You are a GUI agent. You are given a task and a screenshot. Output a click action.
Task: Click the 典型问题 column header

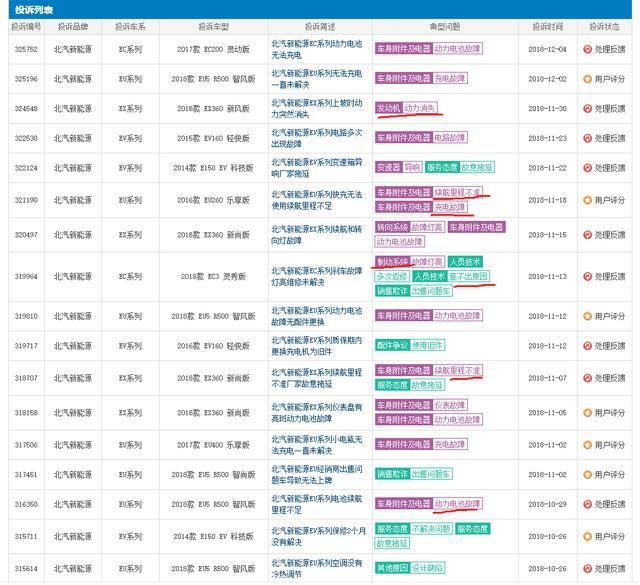pos(445,27)
